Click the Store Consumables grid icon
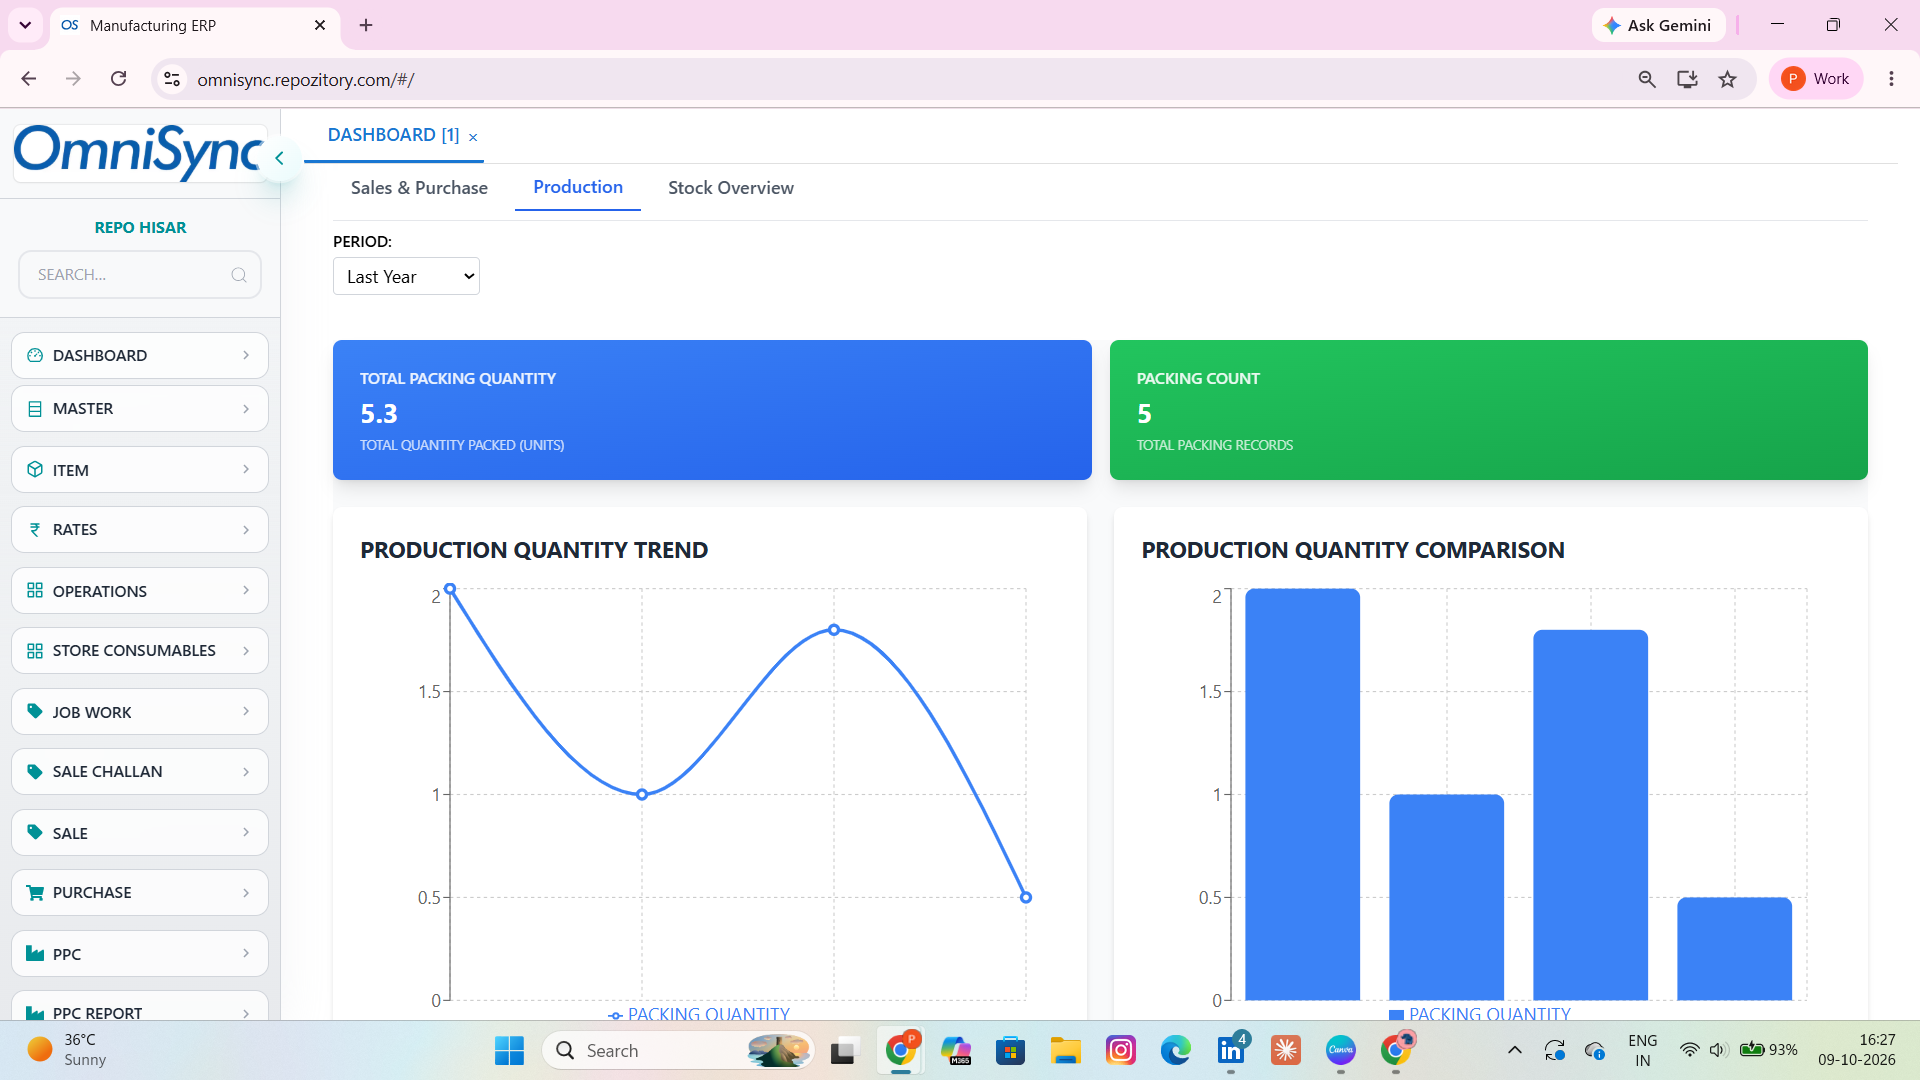Image resolution: width=1920 pixels, height=1080 pixels. click(x=35, y=651)
